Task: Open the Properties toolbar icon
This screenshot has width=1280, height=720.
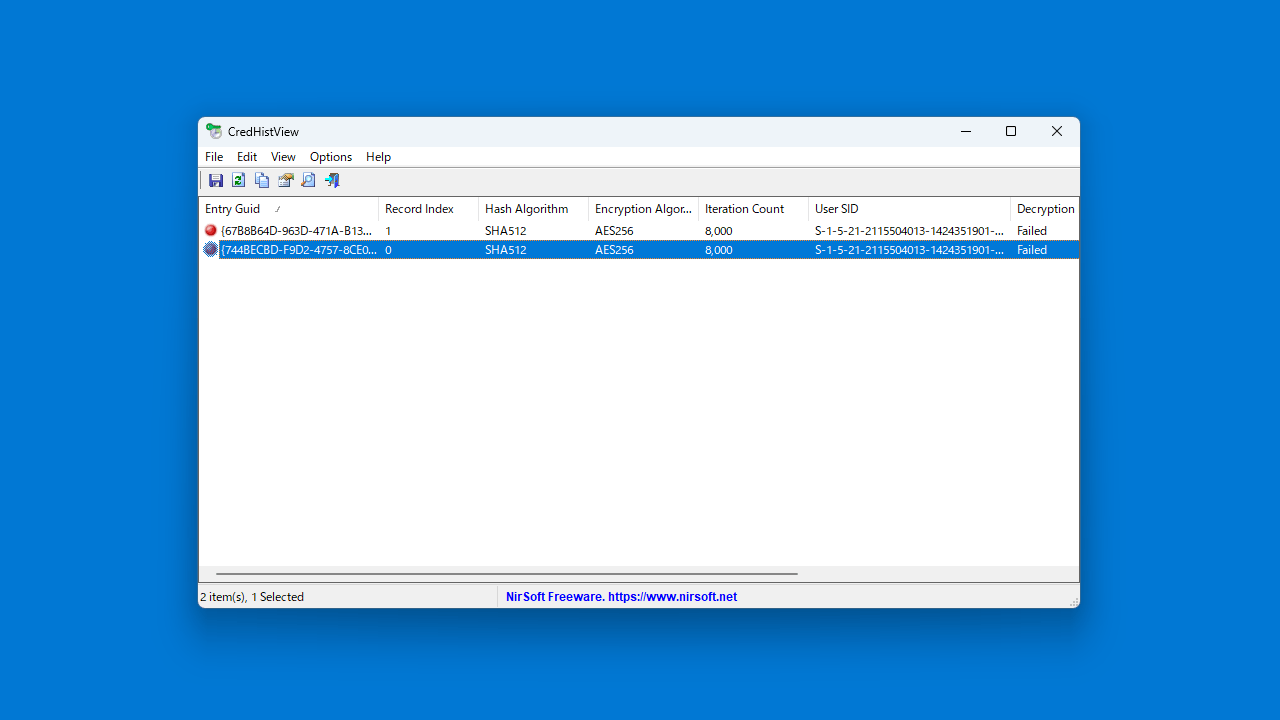Action: point(285,180)
